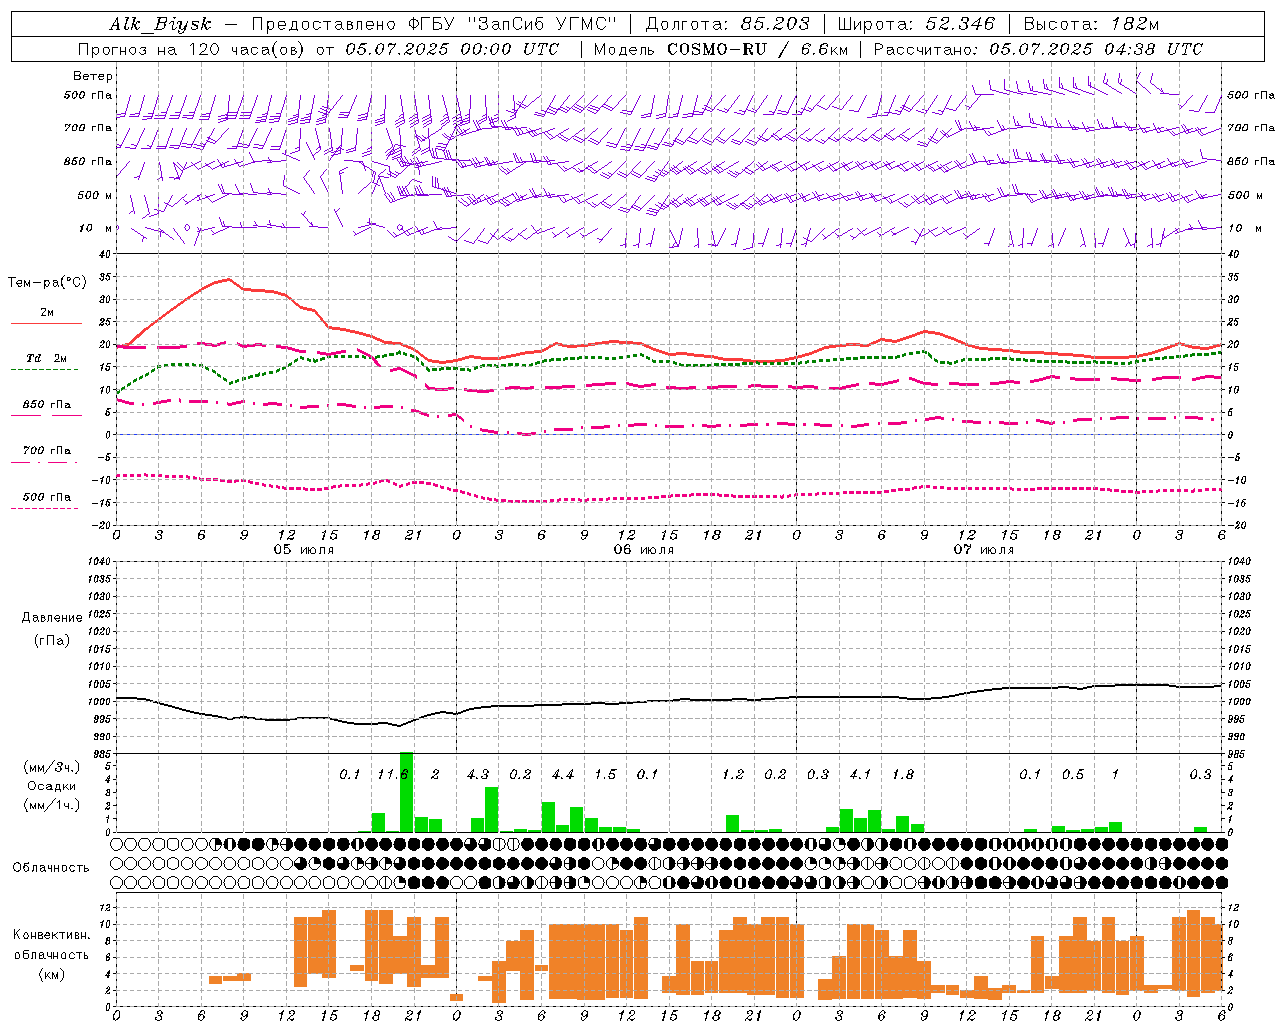Screen dimensions: 1280x1024
Task: Click the Облачность panel label
Action: [51, 867]
